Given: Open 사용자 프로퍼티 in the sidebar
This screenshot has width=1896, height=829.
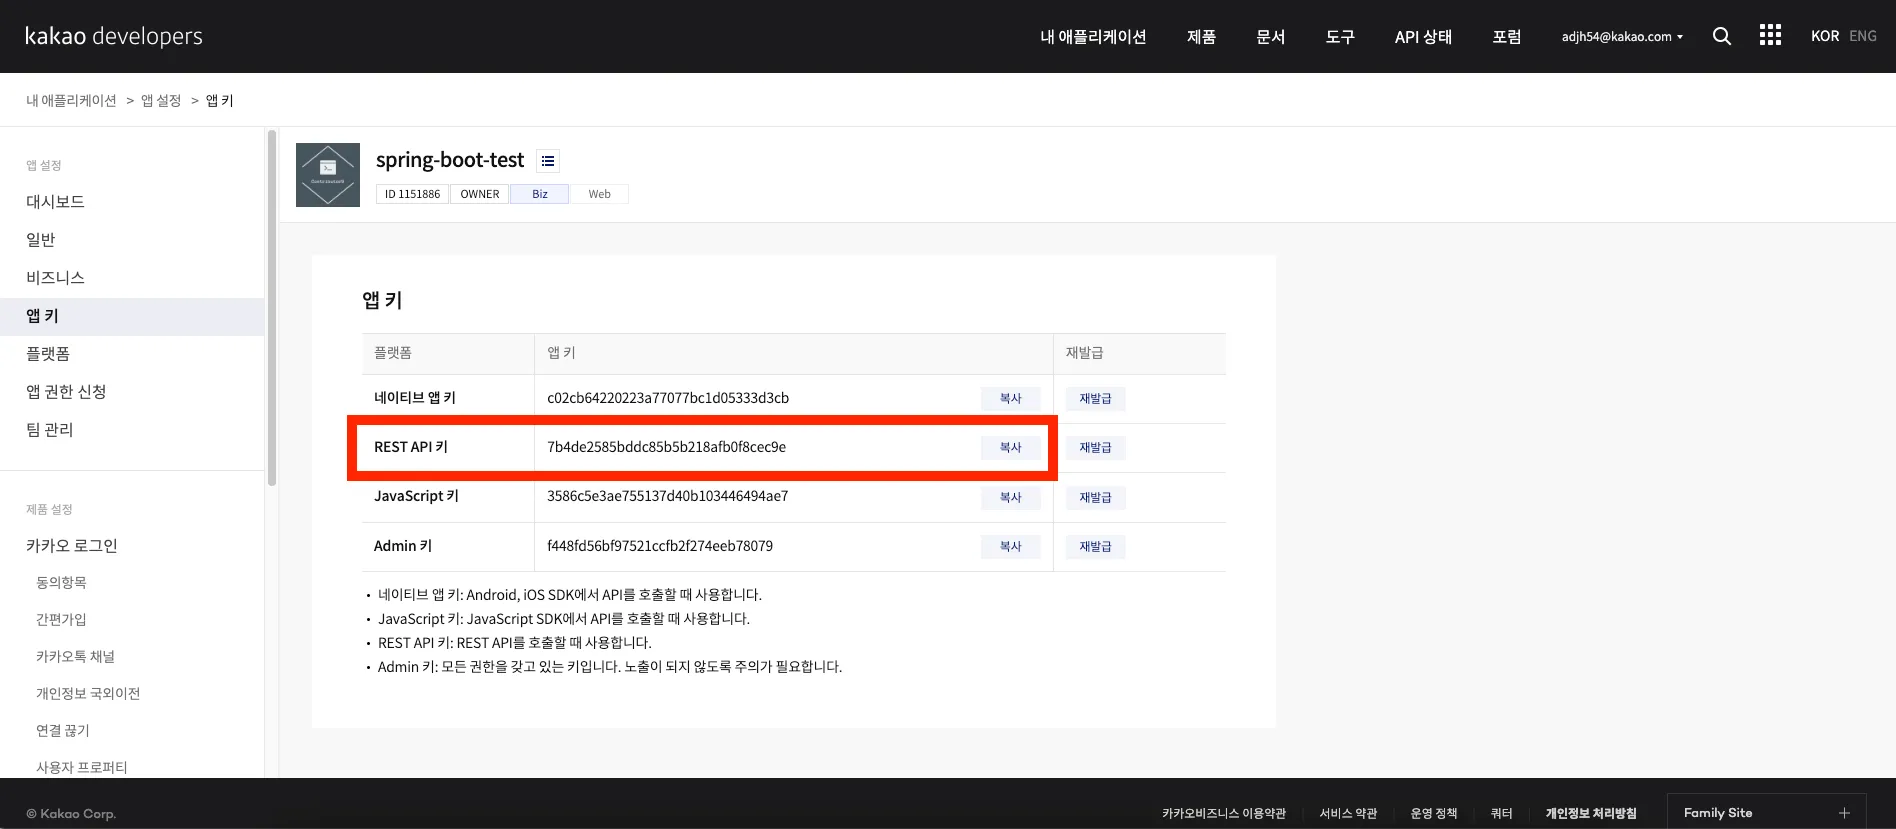Looking at the screenshot, I should coord(81,767).
